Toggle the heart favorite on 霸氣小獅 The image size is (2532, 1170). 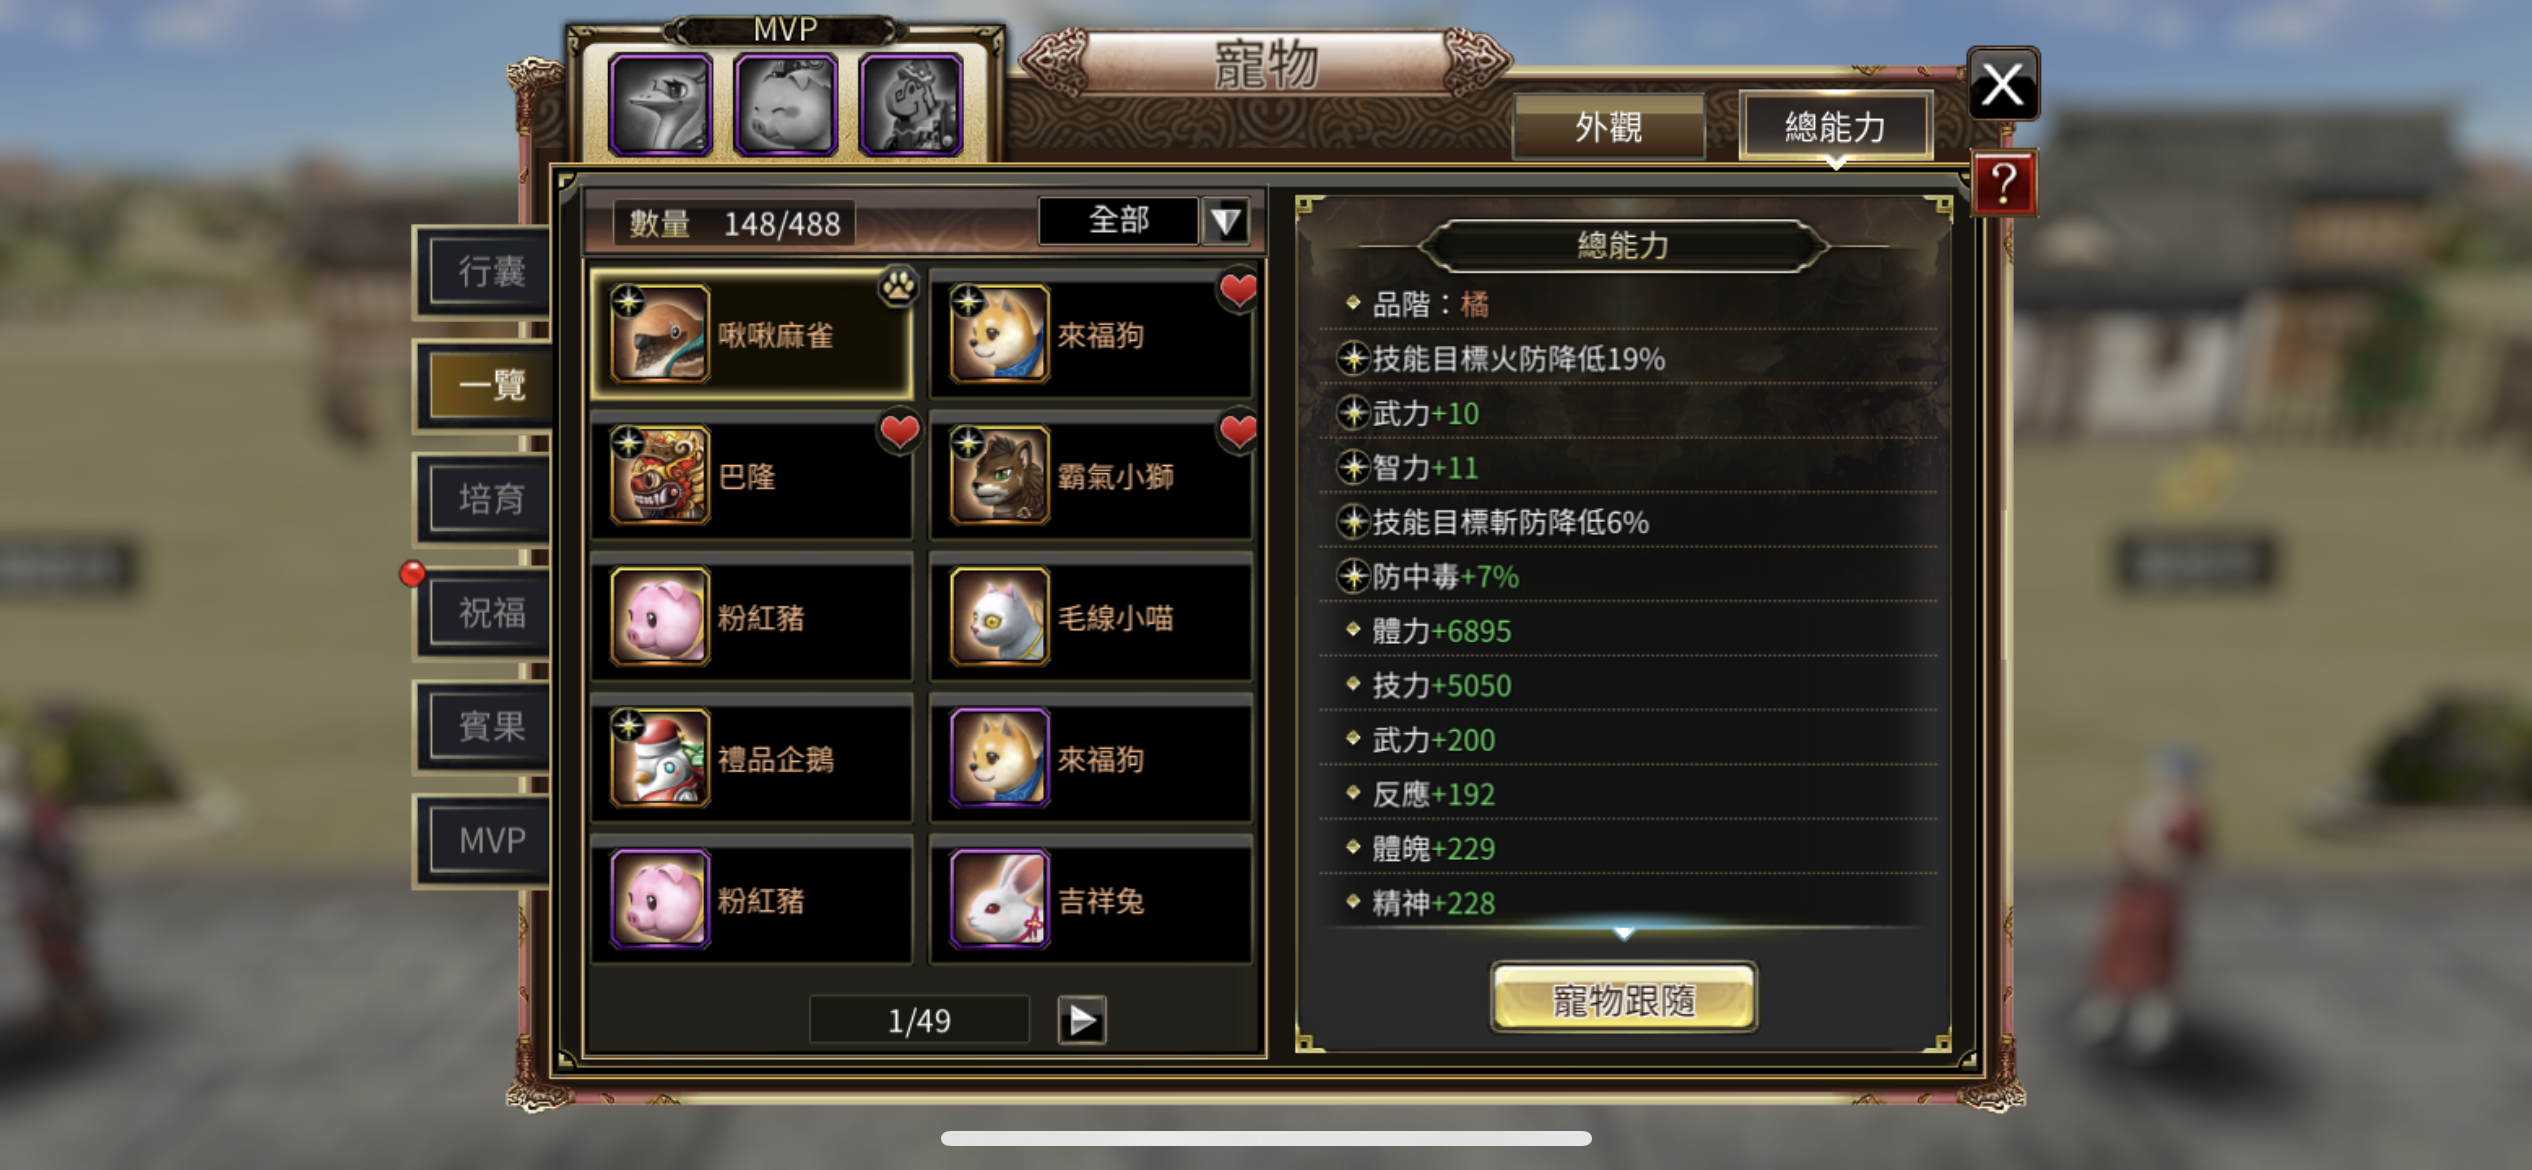[x=1238, y=431]
